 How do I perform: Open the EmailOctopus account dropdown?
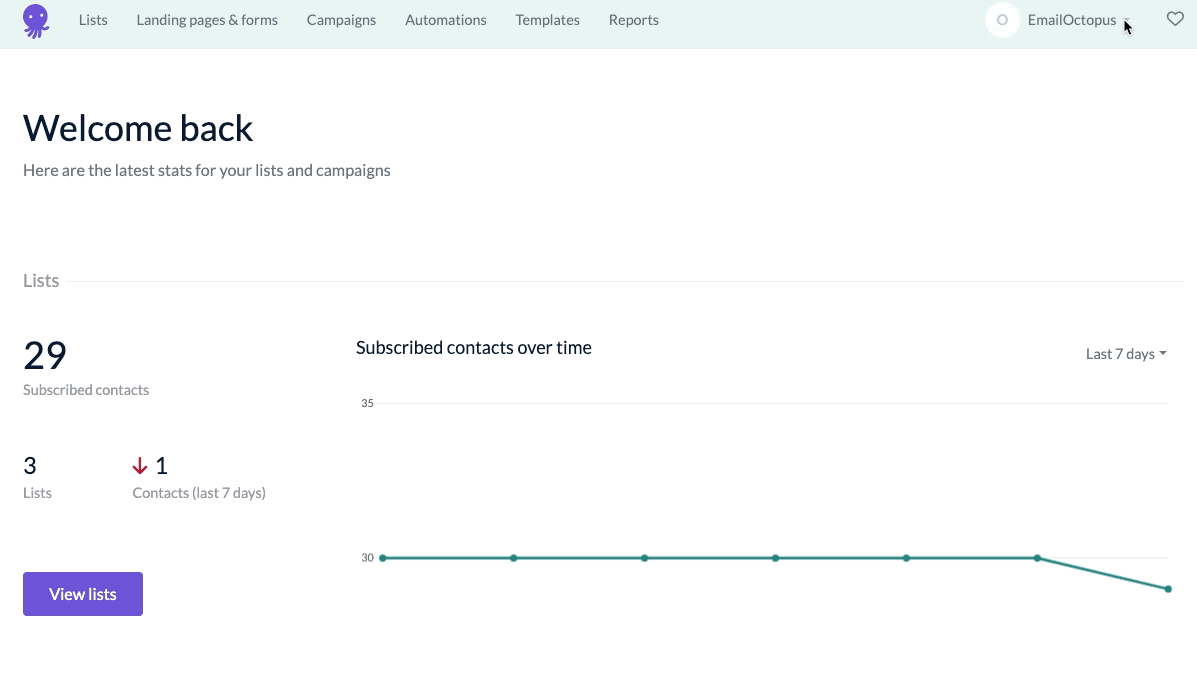1079,20
